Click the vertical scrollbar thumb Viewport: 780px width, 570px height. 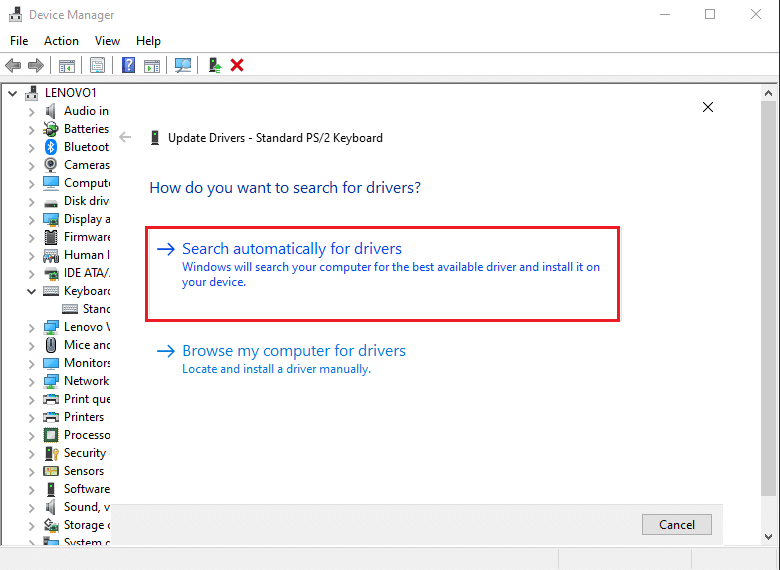[768, 297]
